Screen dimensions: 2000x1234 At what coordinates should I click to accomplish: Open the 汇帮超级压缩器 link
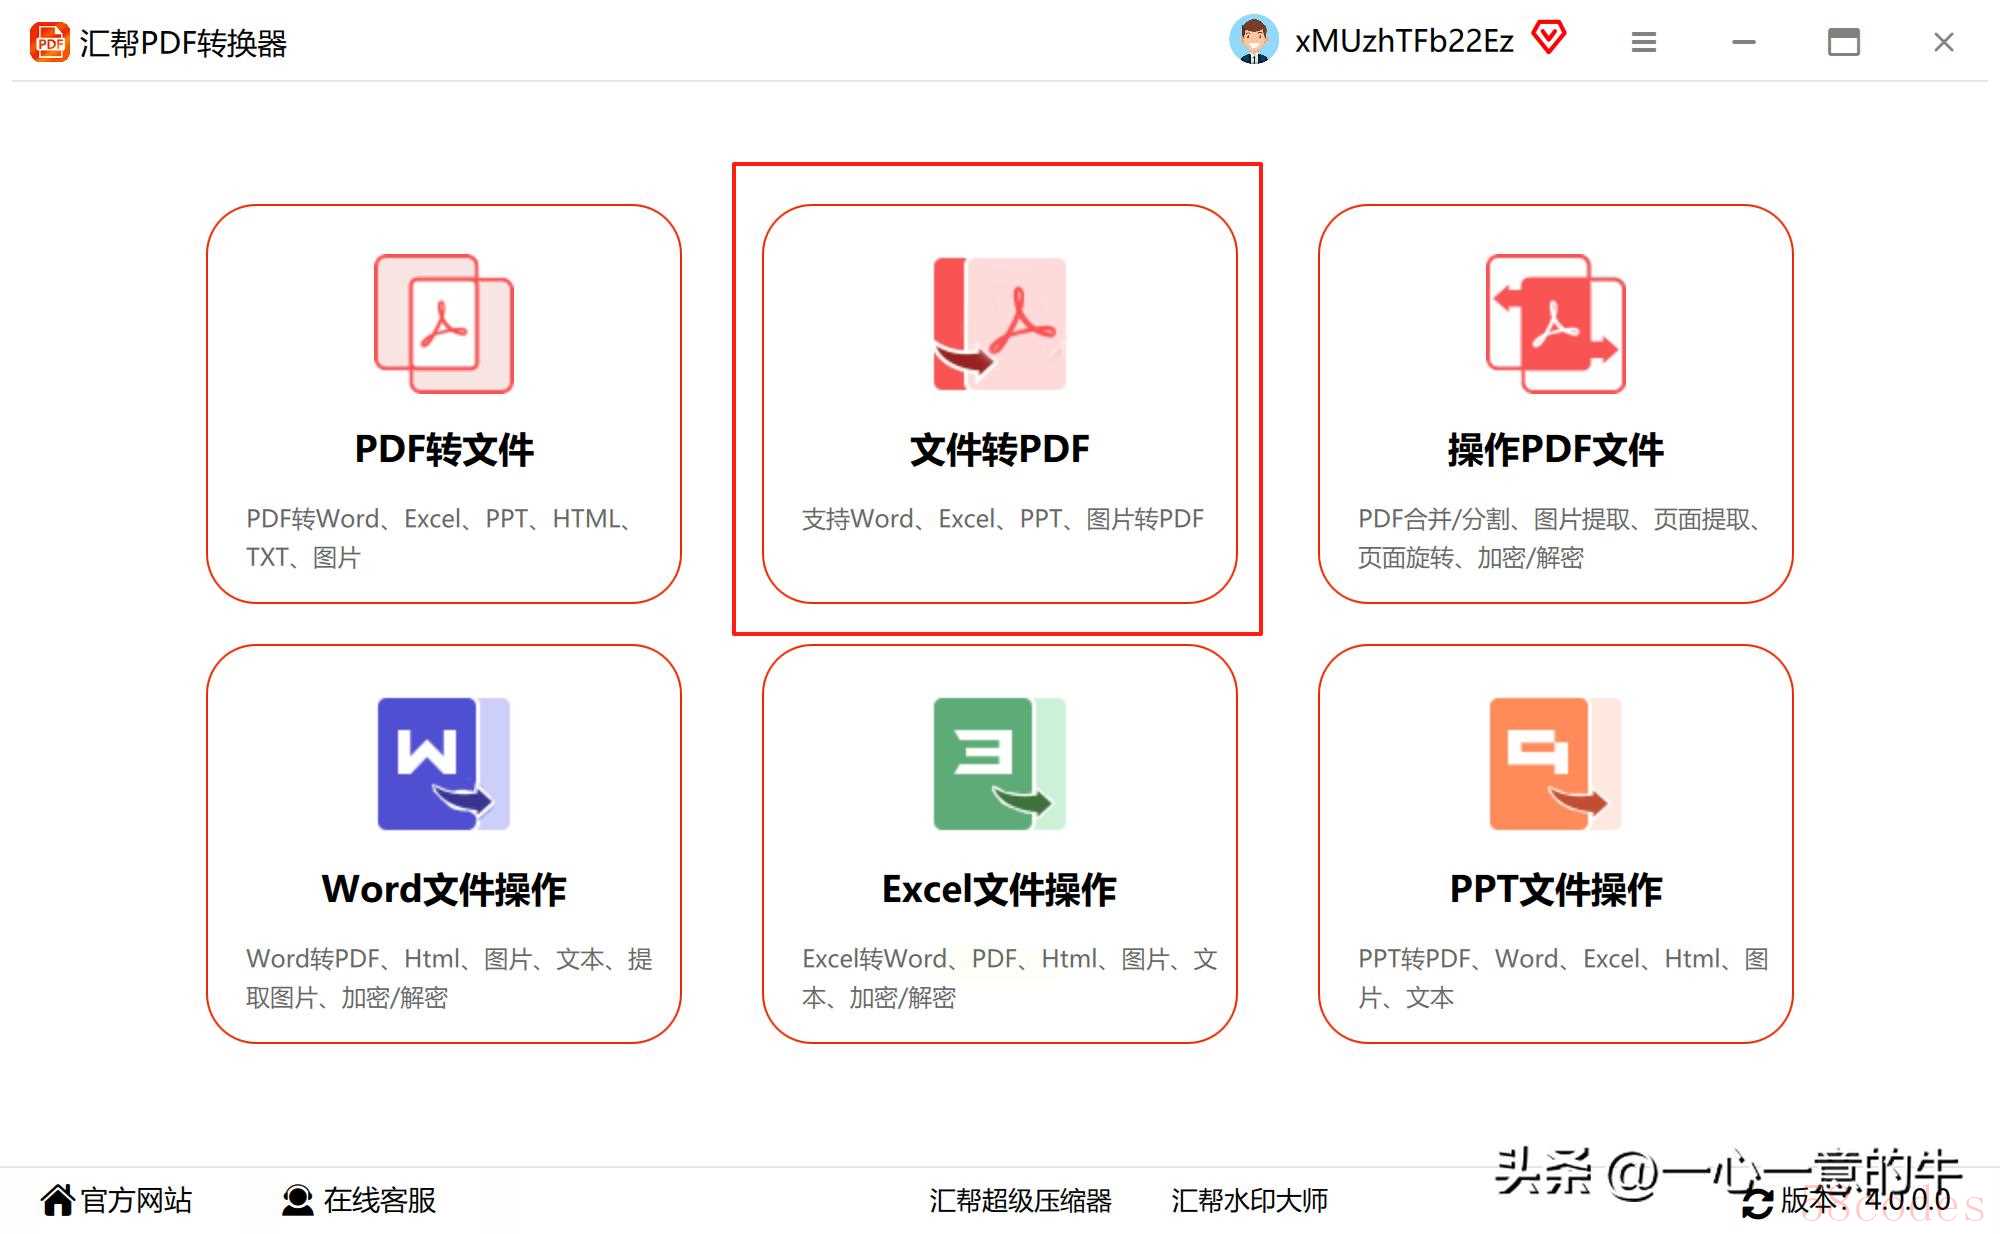1020,1200
